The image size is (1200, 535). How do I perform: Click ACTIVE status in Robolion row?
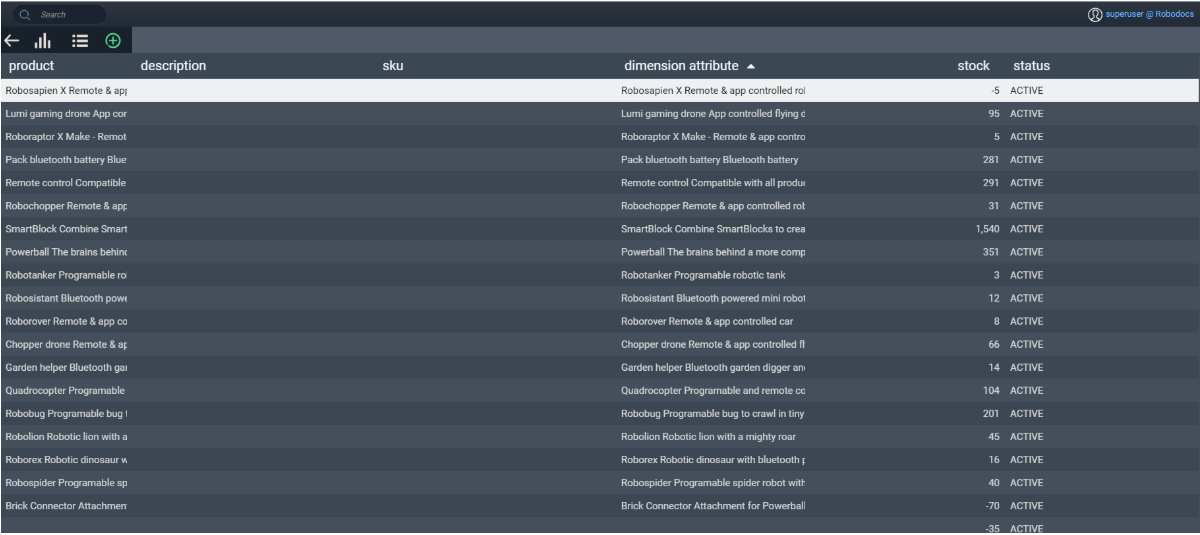point(1026,436)
